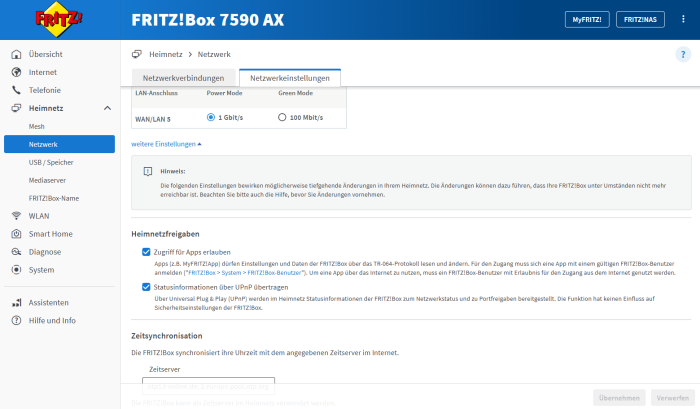Select the 100 Mbit/s Green Mode radio
Screen dimensions: 700x409
[282, 117]
